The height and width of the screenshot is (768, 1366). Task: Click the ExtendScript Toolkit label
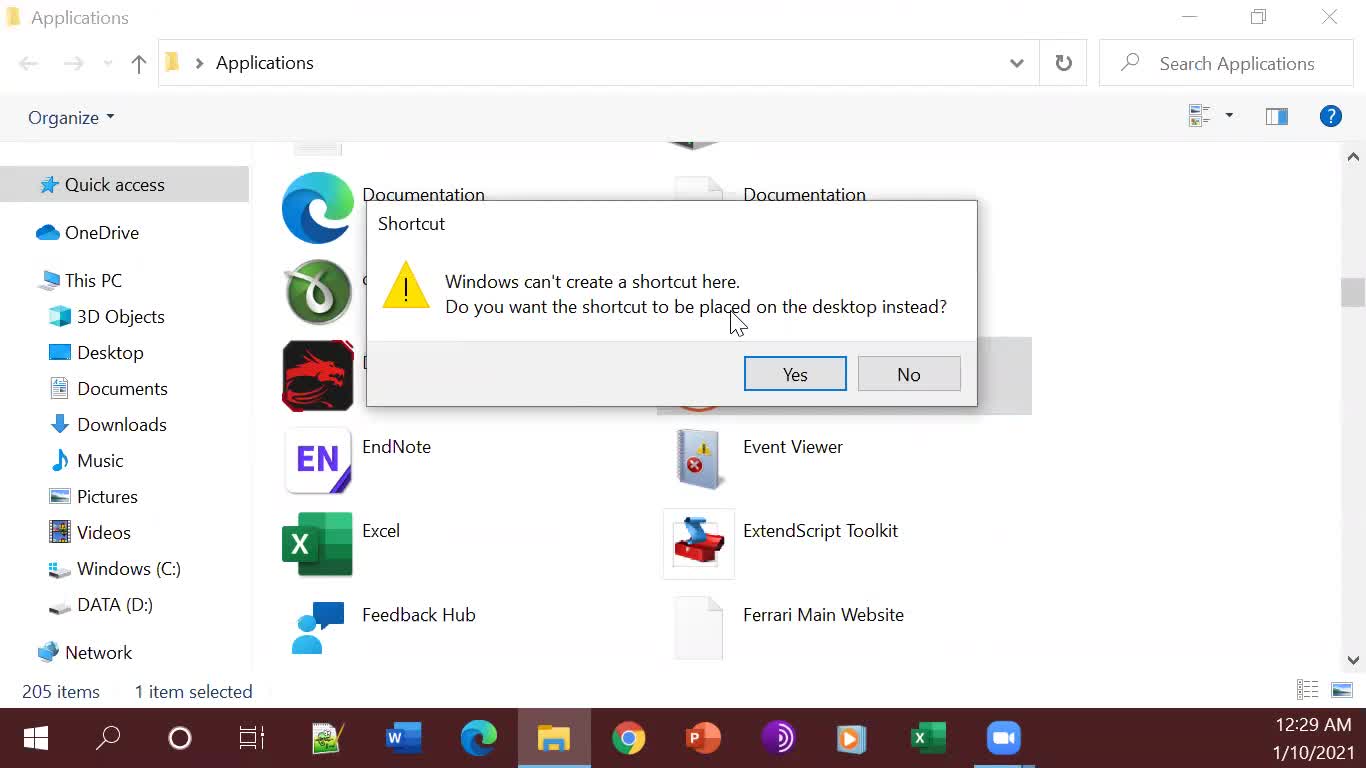tap(820, 531)
